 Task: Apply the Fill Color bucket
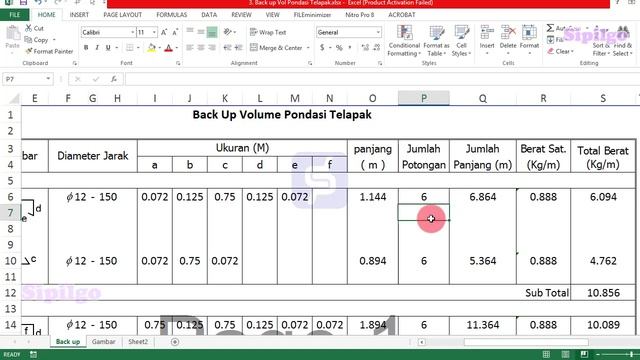click(151, 48)
